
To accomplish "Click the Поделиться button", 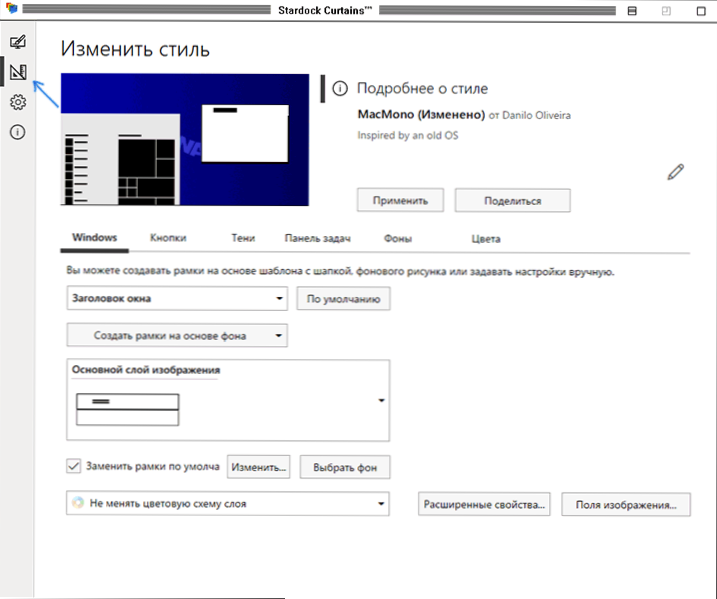I will pyautogui.click(x=513, y=201).
